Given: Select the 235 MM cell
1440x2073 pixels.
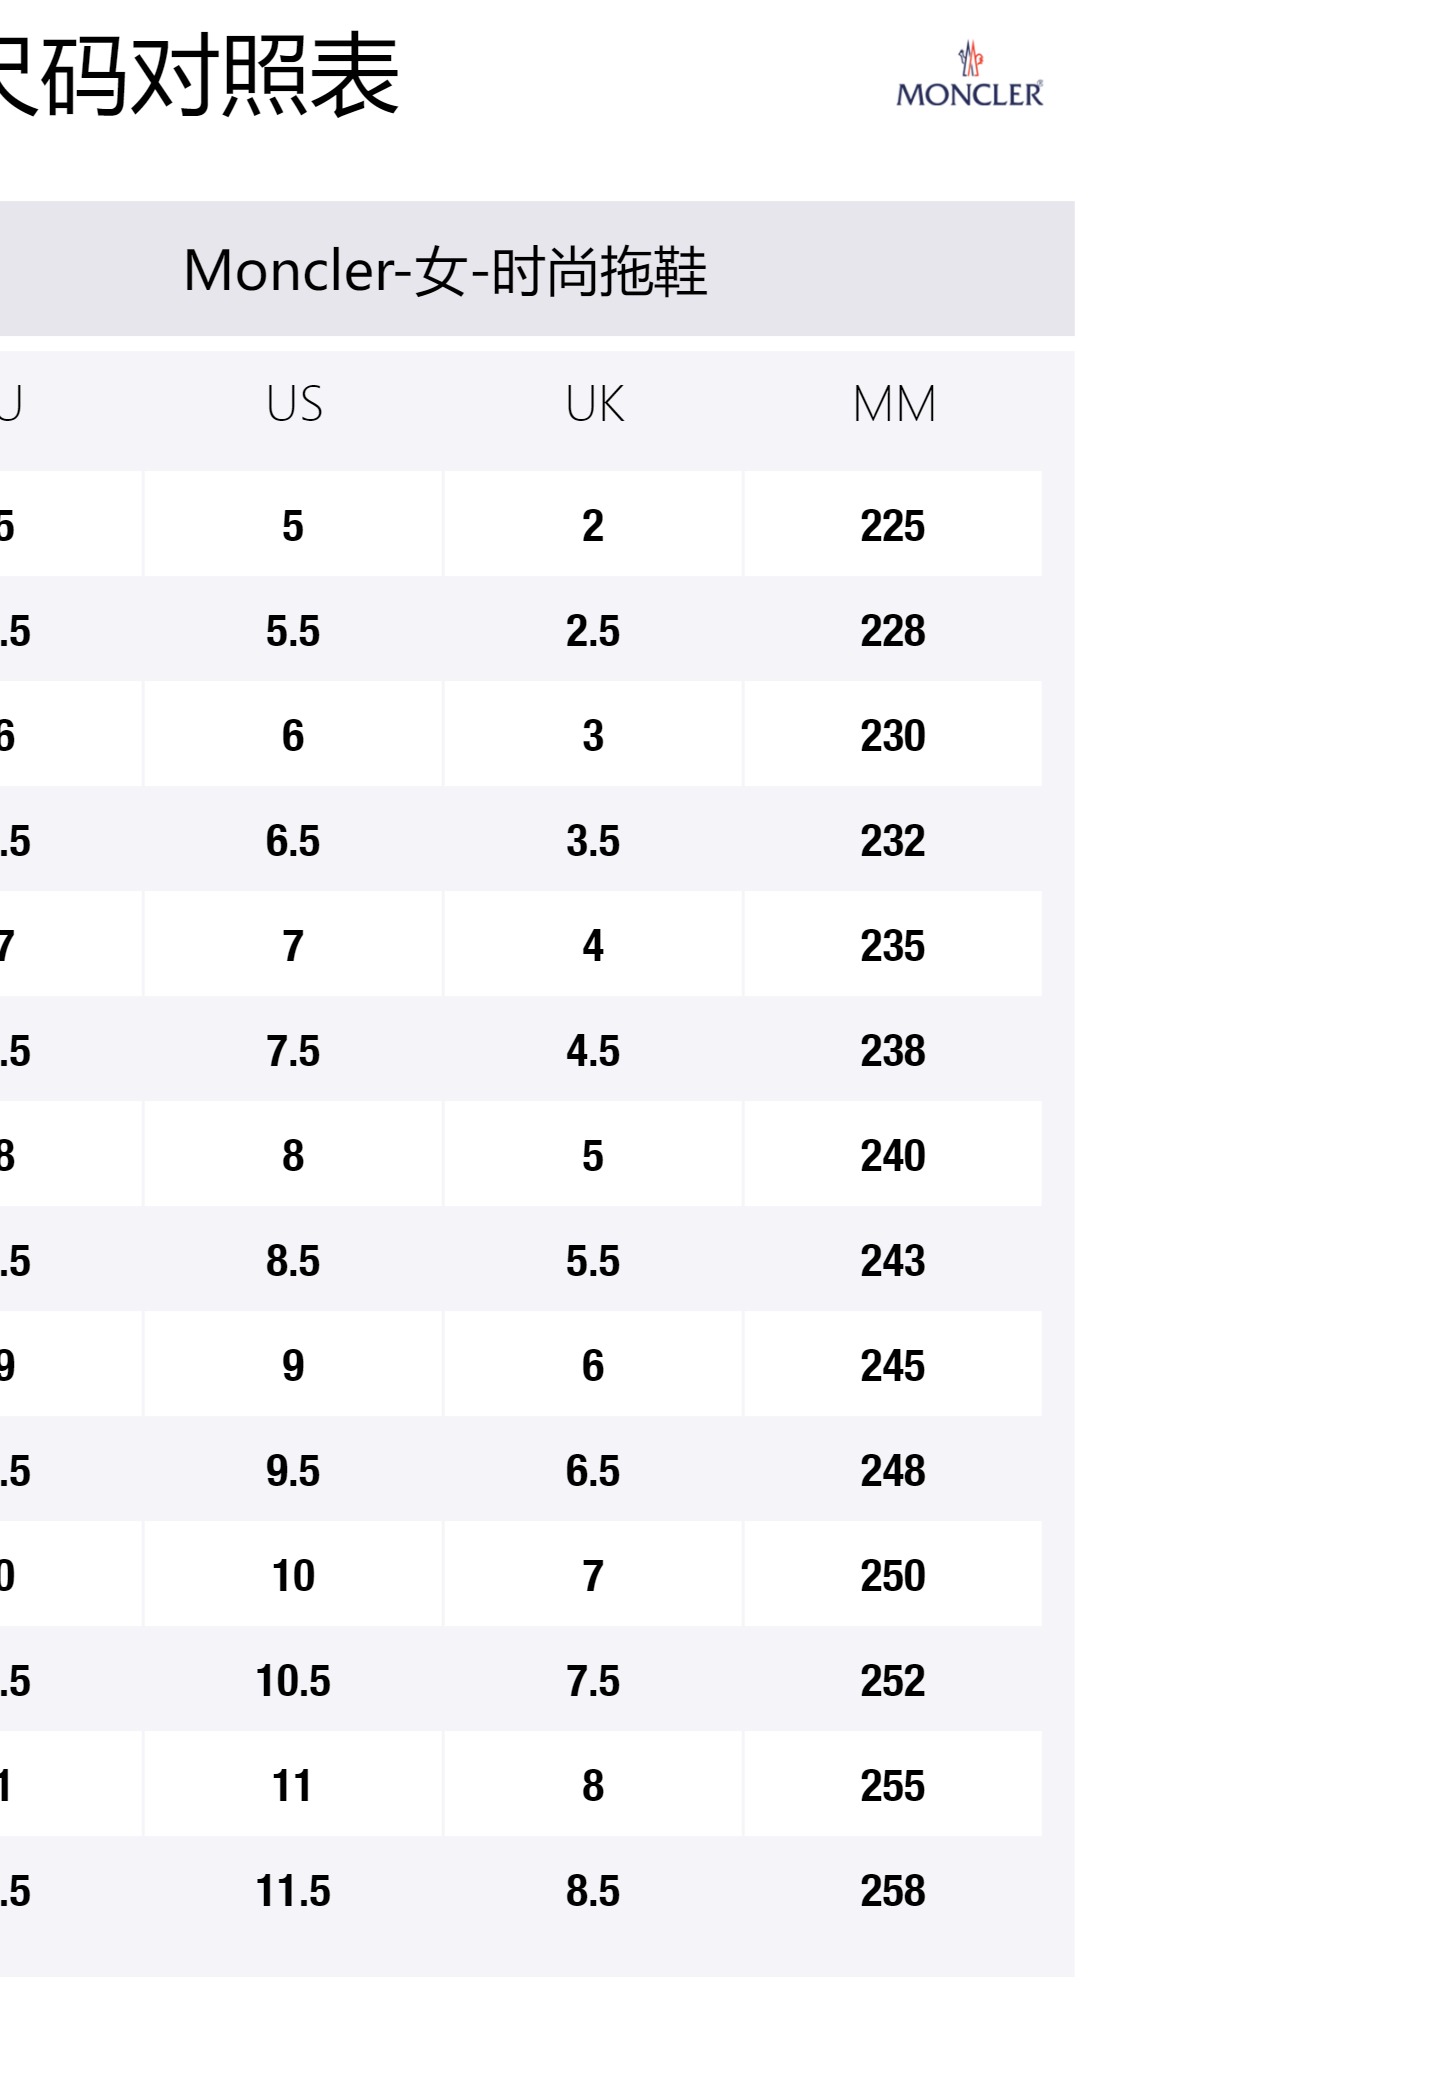Looking at the screenshot, I should 893,946.
